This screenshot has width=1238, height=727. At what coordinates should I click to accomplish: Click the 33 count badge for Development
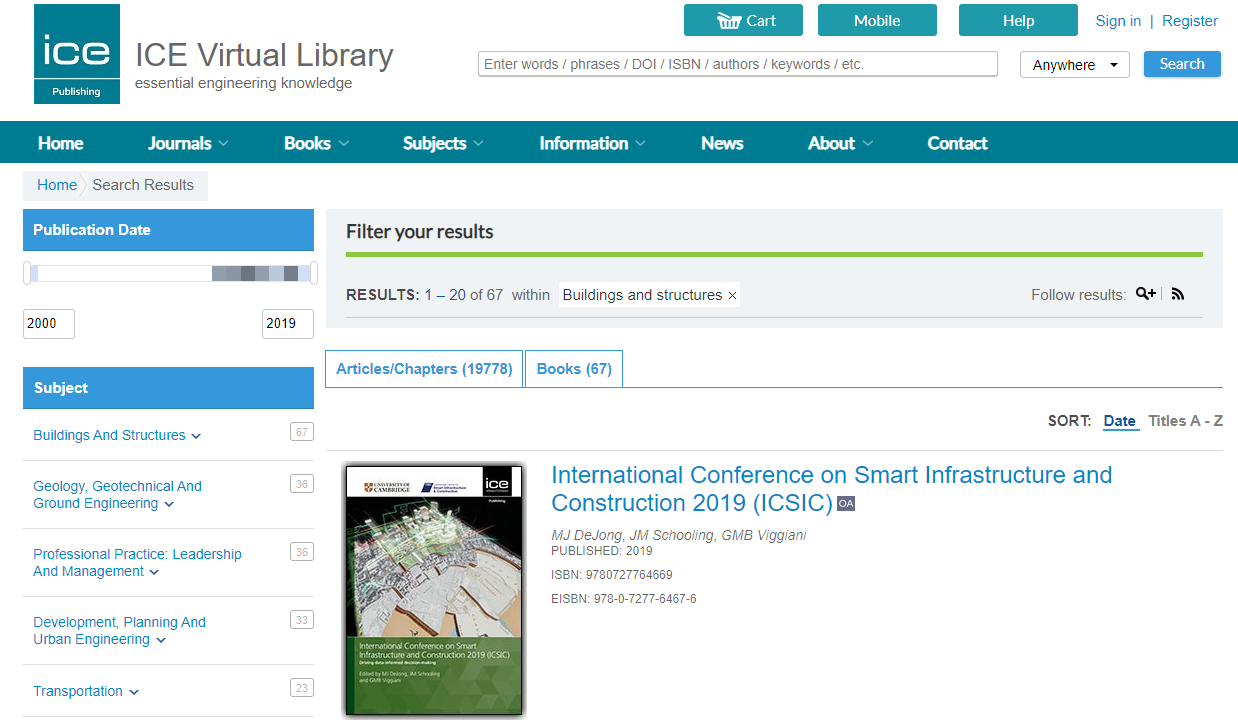click(x=301, y=620)
